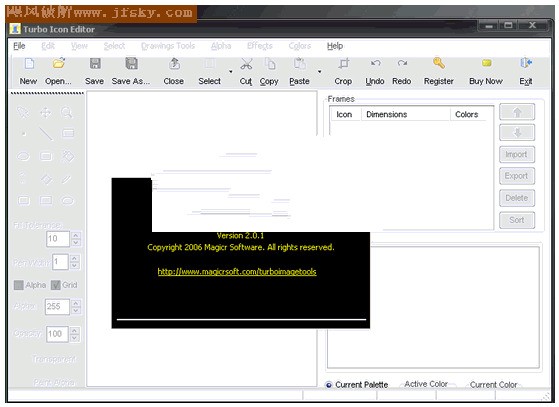Click the Undo arrow icon
Viewport: 559px width, 407px height.
tap(375, 63)
